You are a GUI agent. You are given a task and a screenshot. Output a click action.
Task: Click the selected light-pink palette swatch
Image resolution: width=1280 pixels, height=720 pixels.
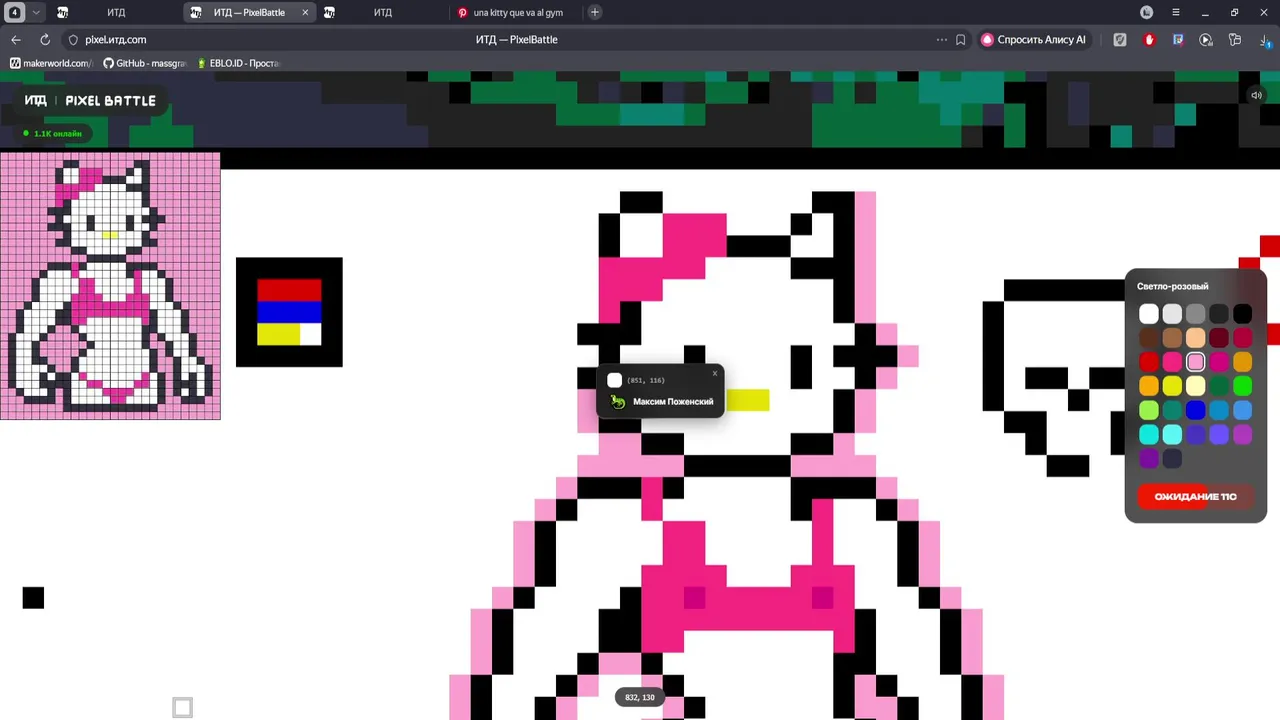1196,362
